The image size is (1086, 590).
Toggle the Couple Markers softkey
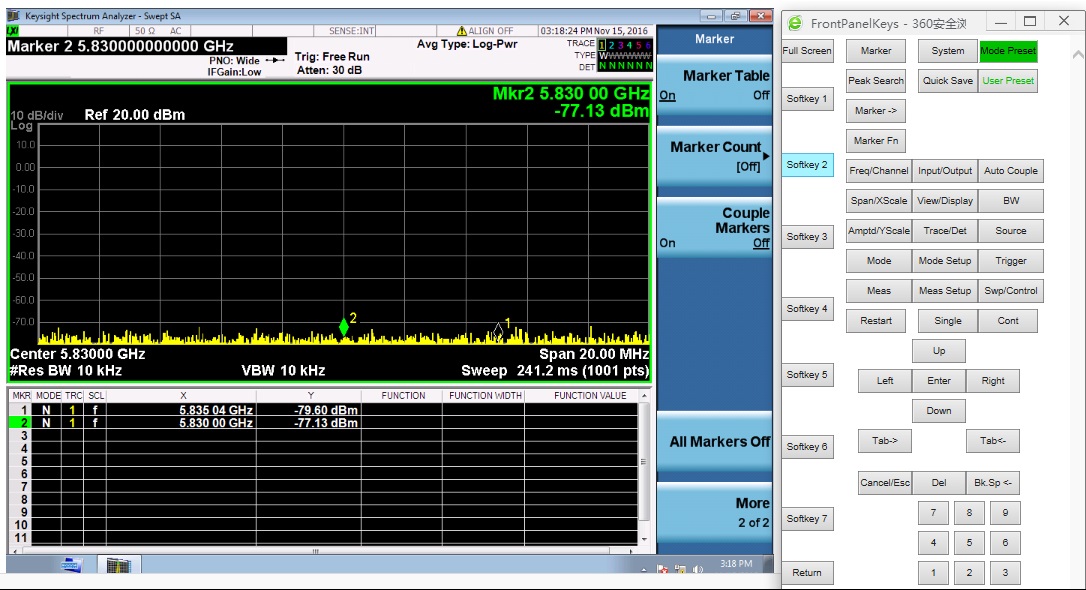714,228
